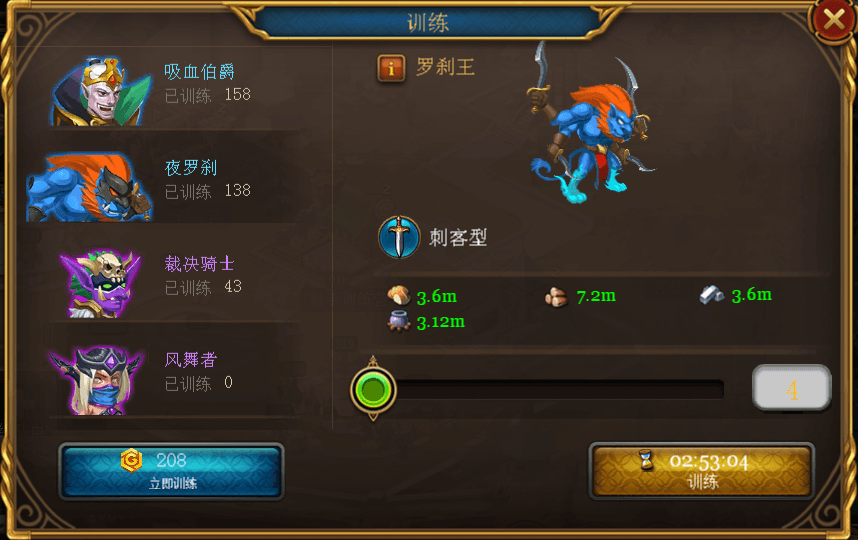Choose the 裁决骑士 purple goblin portrait
The width and height of the screenshot is (858, 540).
pyautogui.click(x=101, y=283)
